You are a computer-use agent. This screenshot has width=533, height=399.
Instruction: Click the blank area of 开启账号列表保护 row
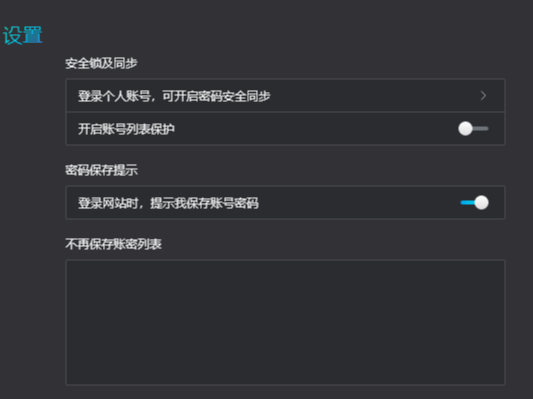(x=316, y=129)
